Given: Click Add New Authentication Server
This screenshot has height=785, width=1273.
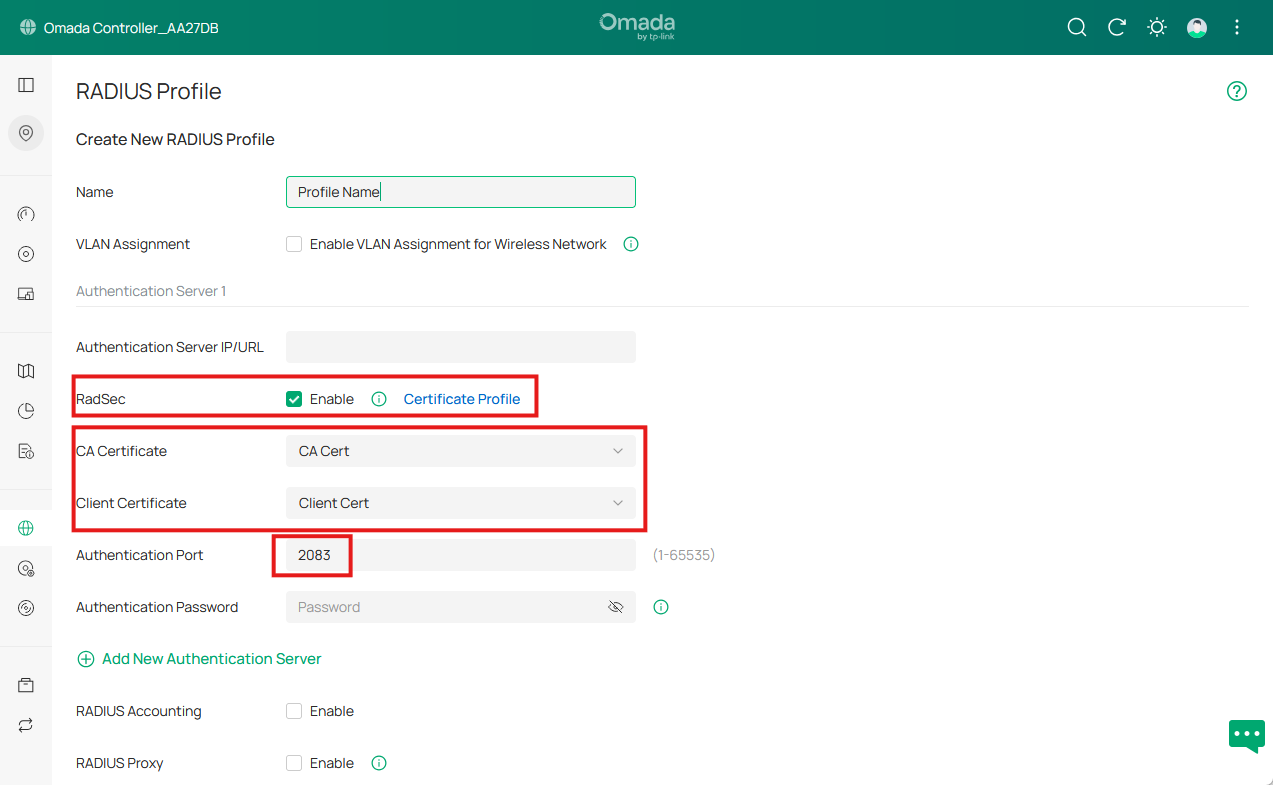Looking at the screenshot, I should pos(199,659).
